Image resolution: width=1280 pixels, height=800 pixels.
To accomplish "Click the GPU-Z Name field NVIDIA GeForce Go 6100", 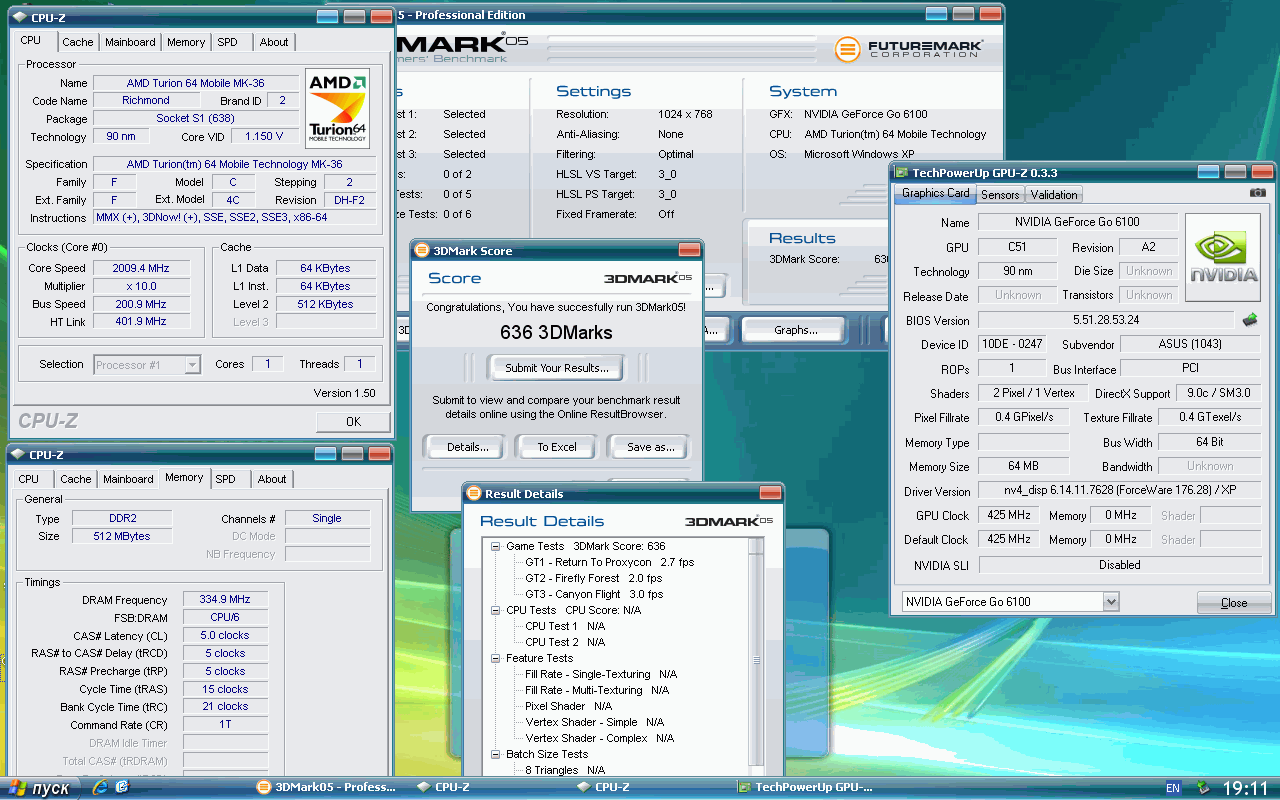I will pos(1076,222).
